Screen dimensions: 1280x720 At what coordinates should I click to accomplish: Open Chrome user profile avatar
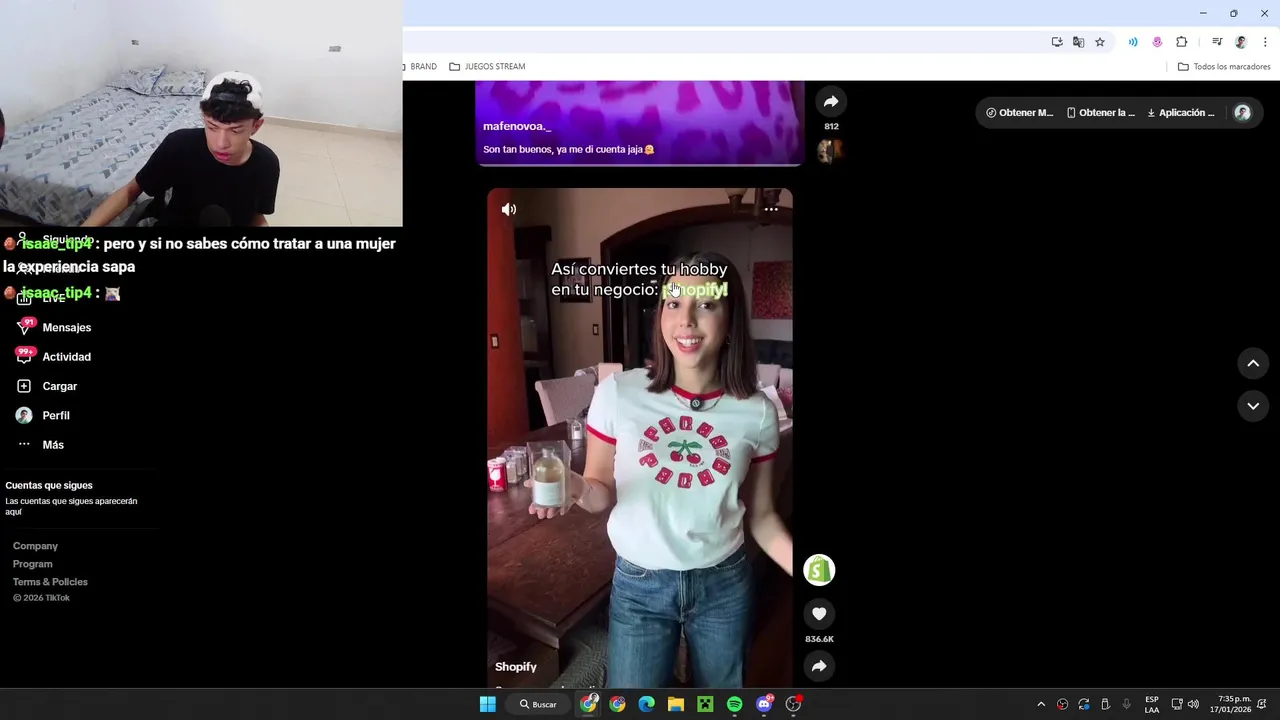coord(1241,42)
